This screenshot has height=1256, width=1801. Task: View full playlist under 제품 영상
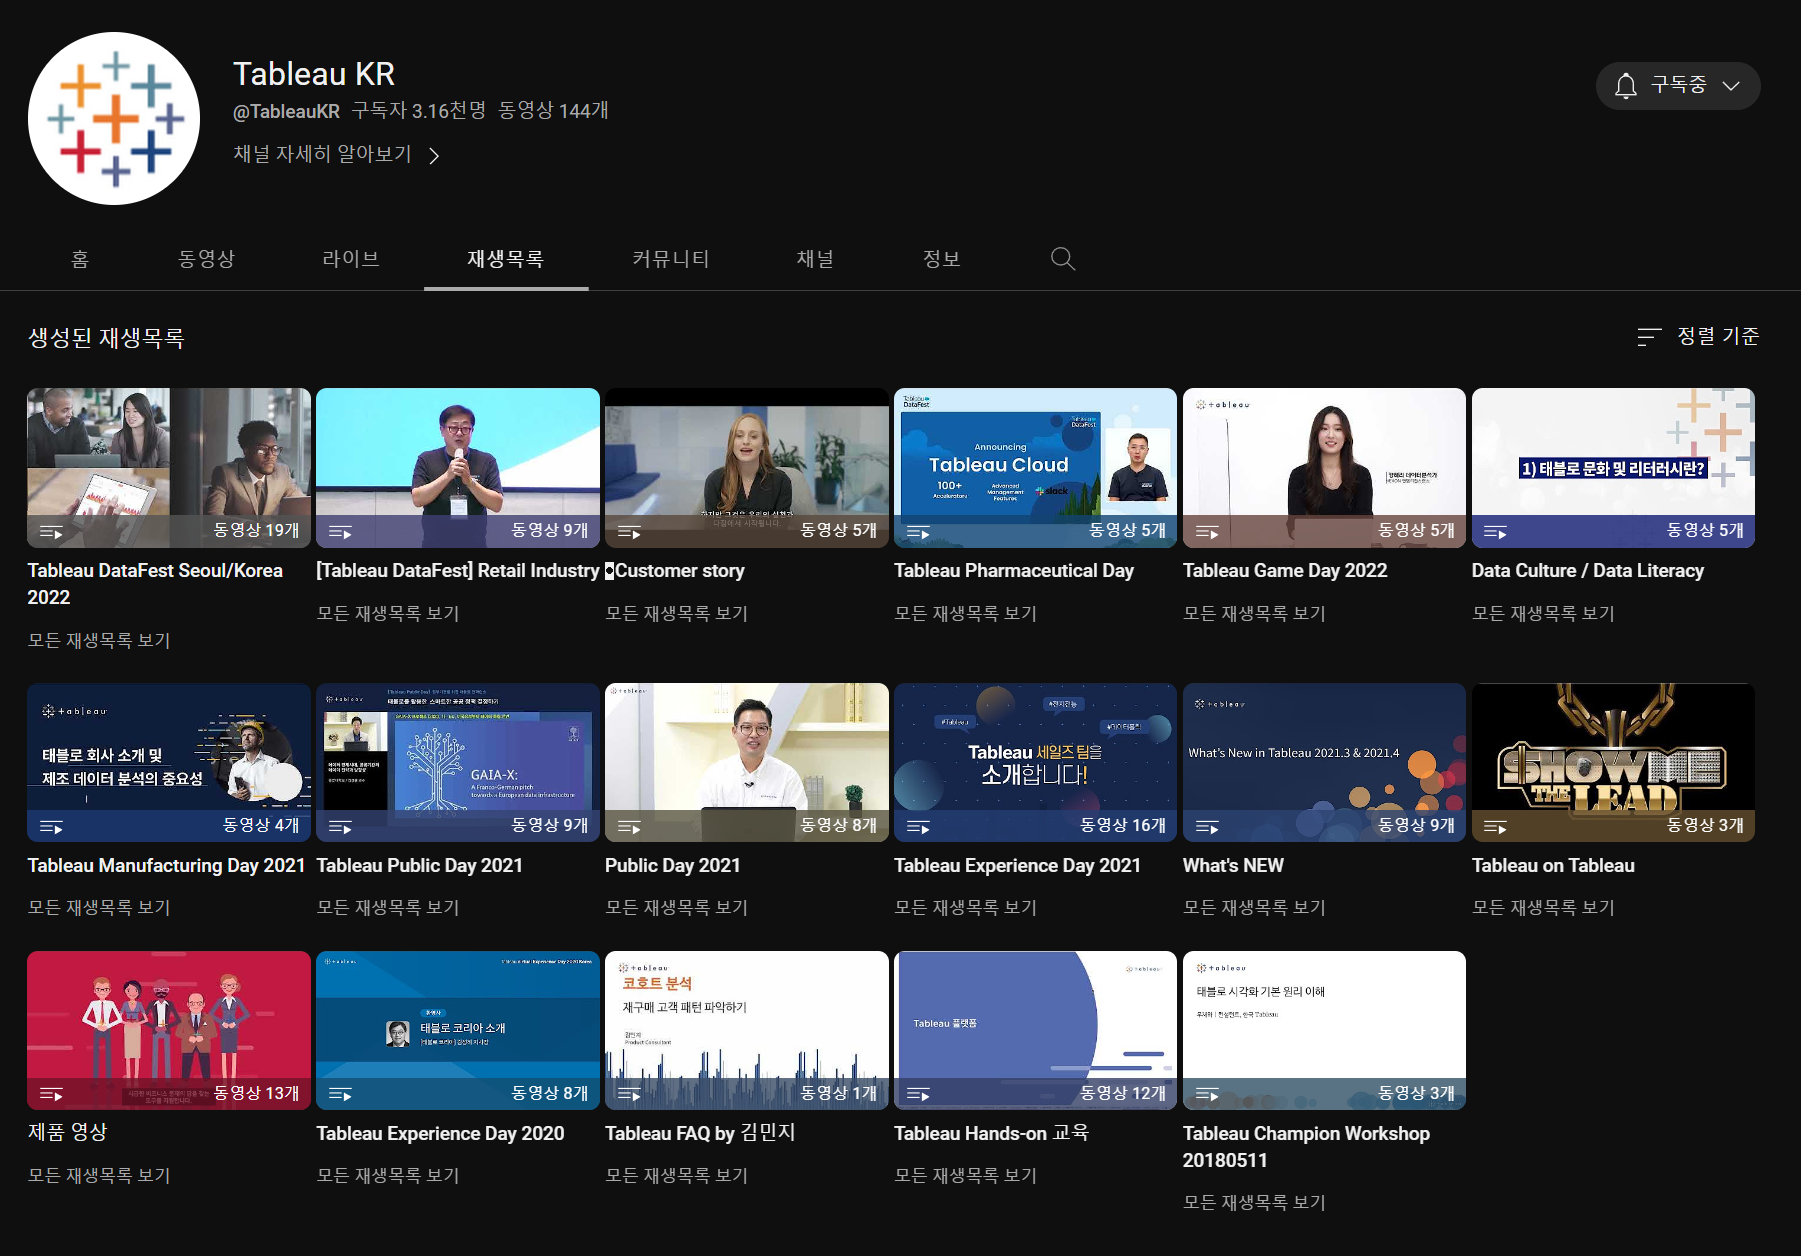[x=99, y=1176]
